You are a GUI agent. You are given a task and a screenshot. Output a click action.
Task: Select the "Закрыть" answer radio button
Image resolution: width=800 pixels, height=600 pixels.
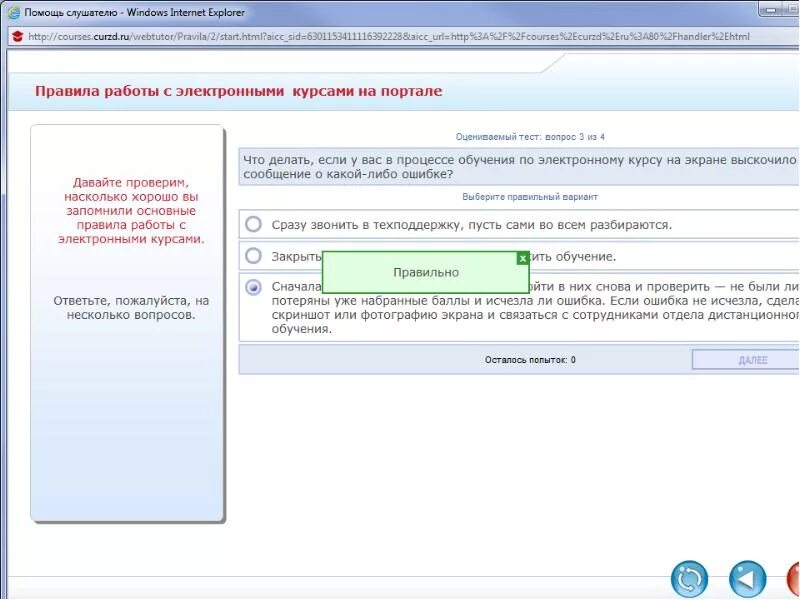coord(254,256)
